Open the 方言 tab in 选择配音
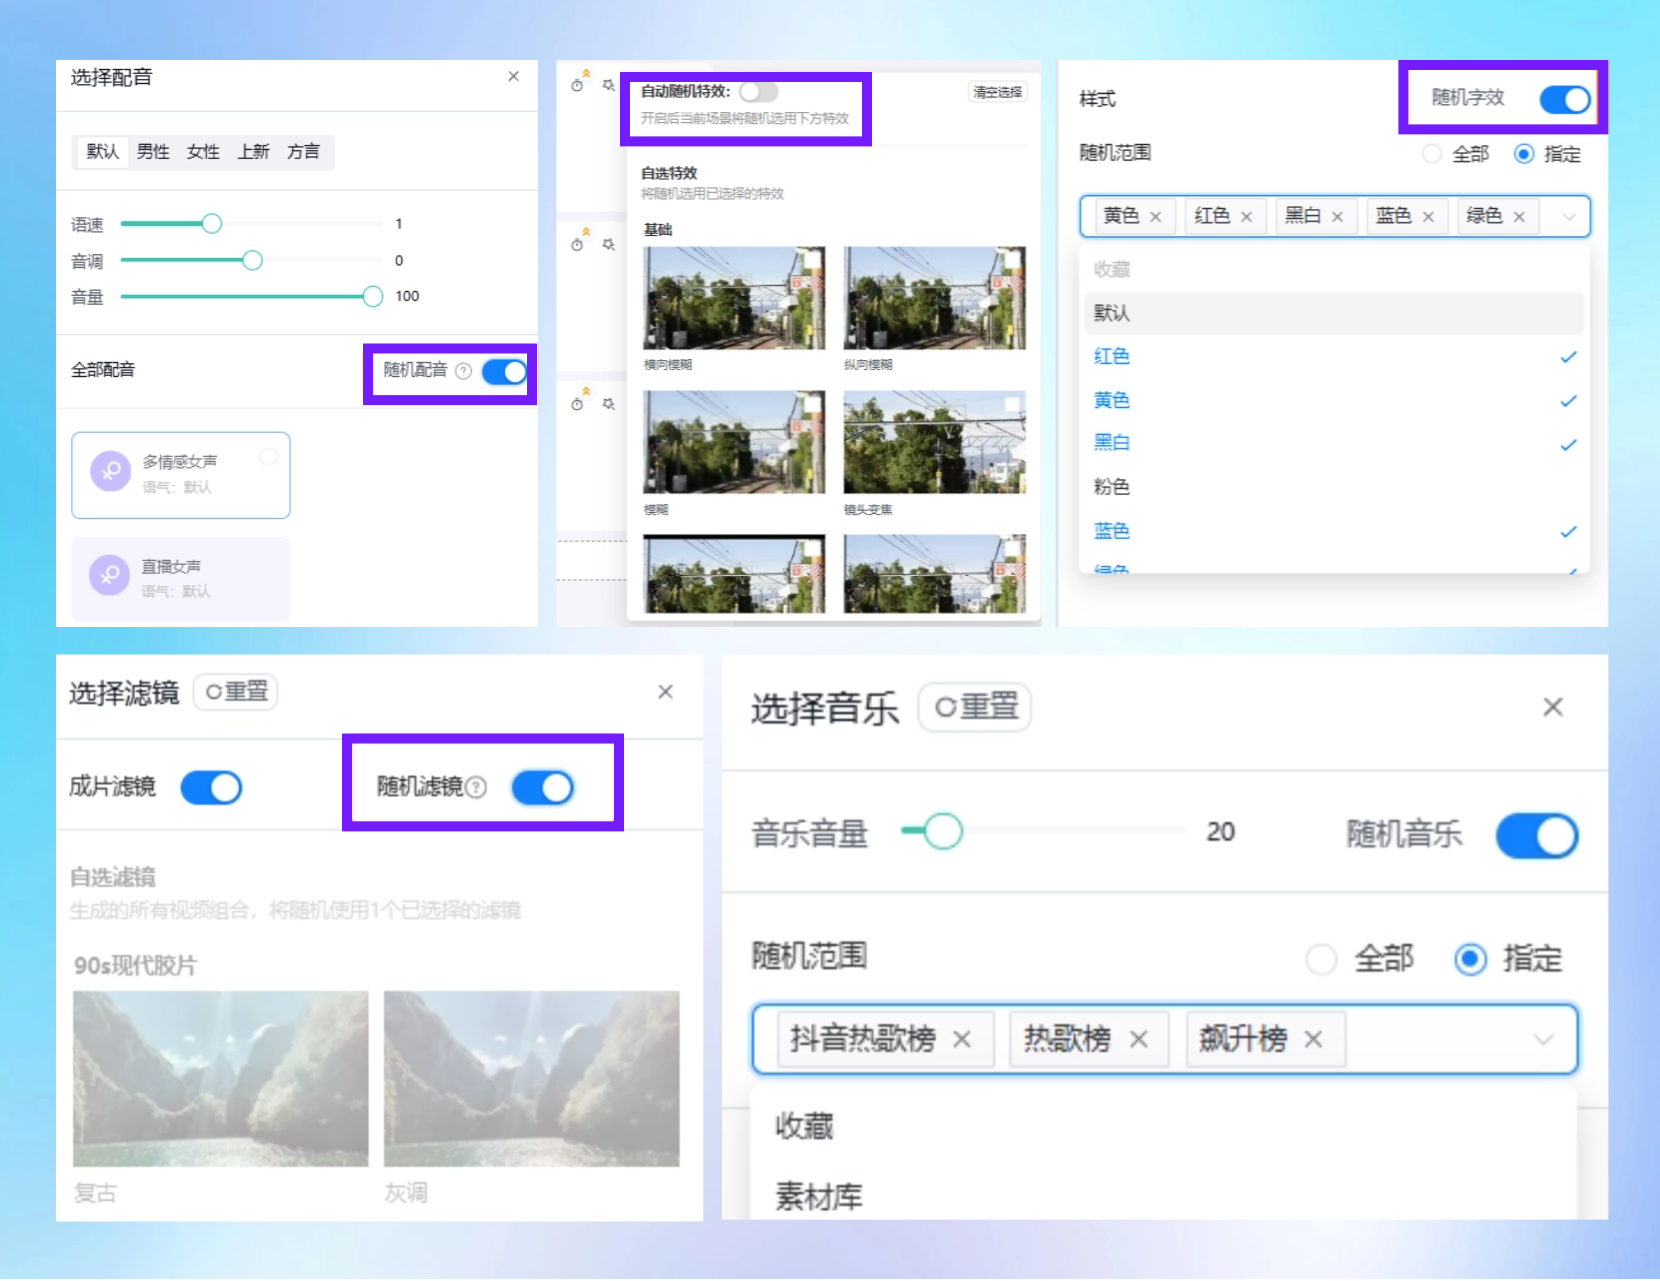The height and width of the screenshot is (1281, 1660). pos(305,152)
